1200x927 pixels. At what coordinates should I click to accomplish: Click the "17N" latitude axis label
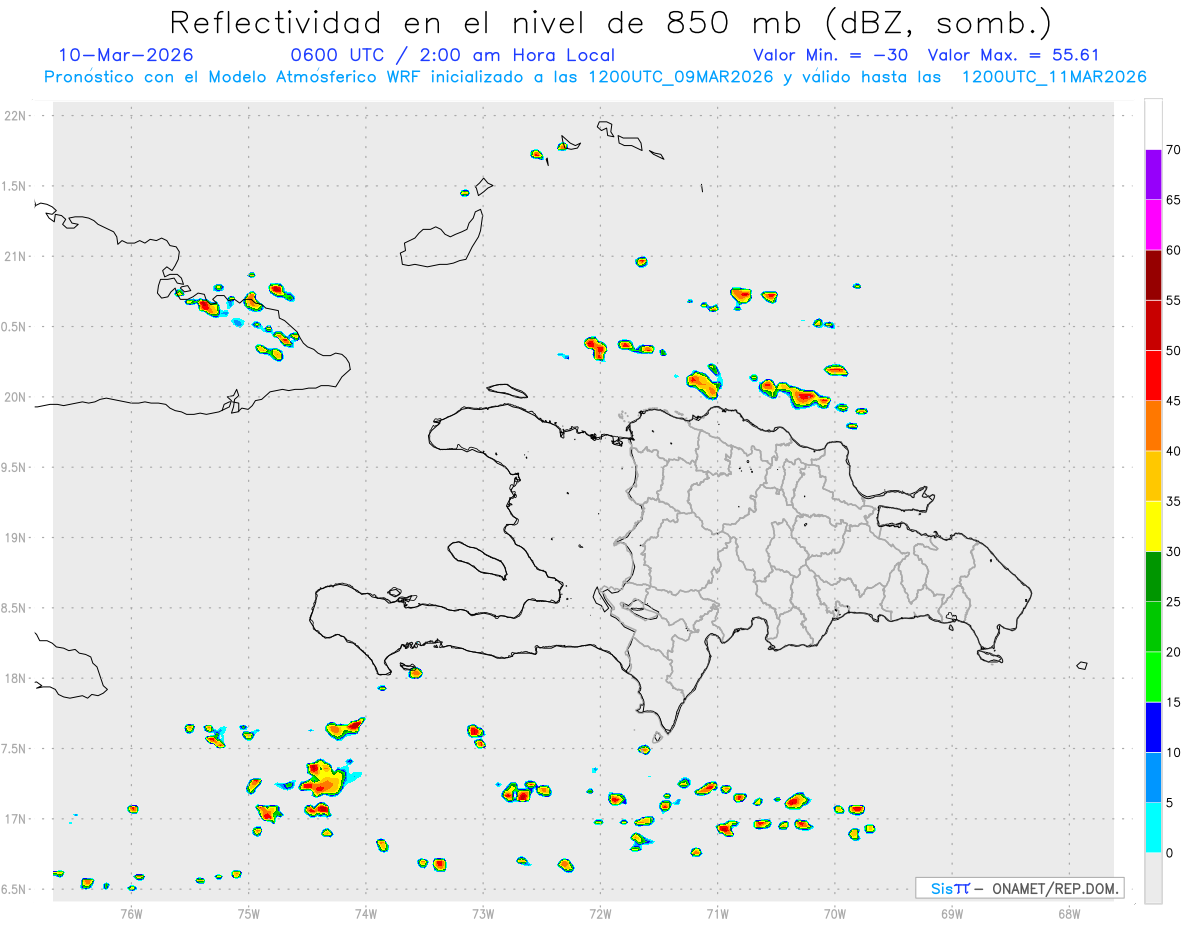(x=17, y=820)
